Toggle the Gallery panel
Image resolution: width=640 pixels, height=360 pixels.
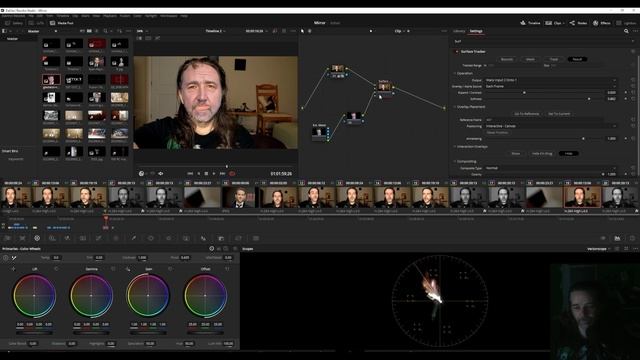pyautogui.click(x=14, y=23)
